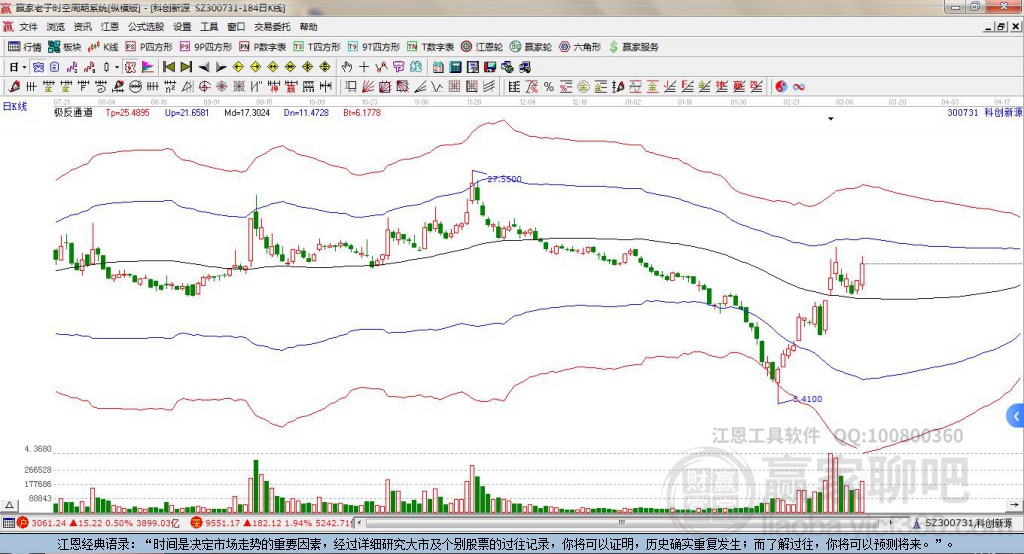Viewport: 1024px width, 554px height.
Task: Switch to the K线 chart view
Action: 103,47
